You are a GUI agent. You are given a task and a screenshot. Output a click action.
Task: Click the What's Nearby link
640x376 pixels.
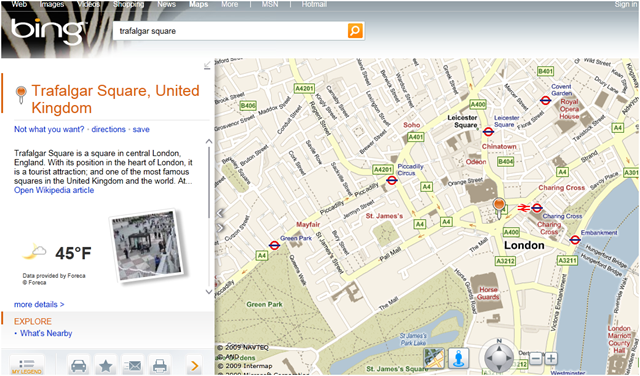[x=46, y=333]
